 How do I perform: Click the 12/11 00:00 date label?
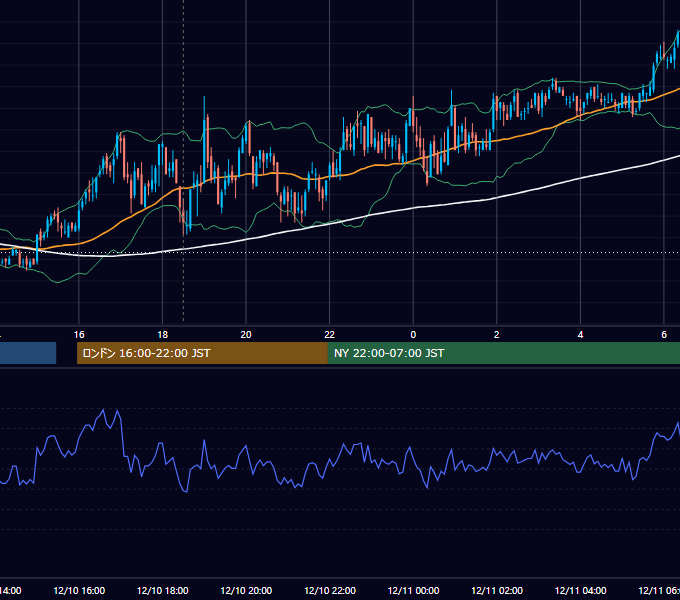(x=413, y=590)
